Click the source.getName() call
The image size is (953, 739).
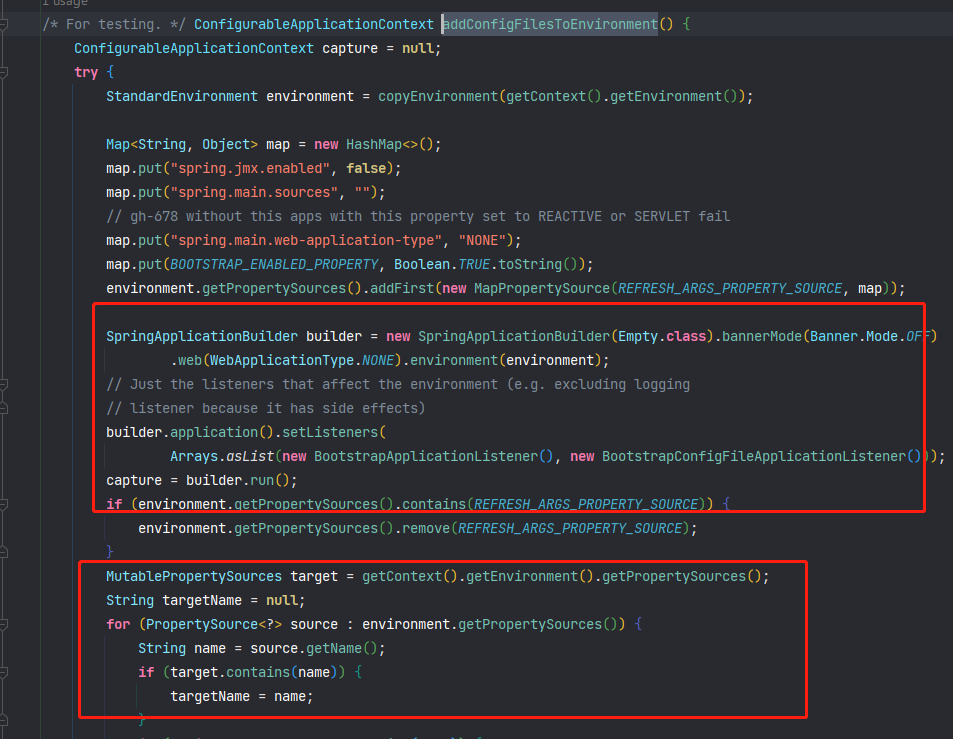coord(314,648)
